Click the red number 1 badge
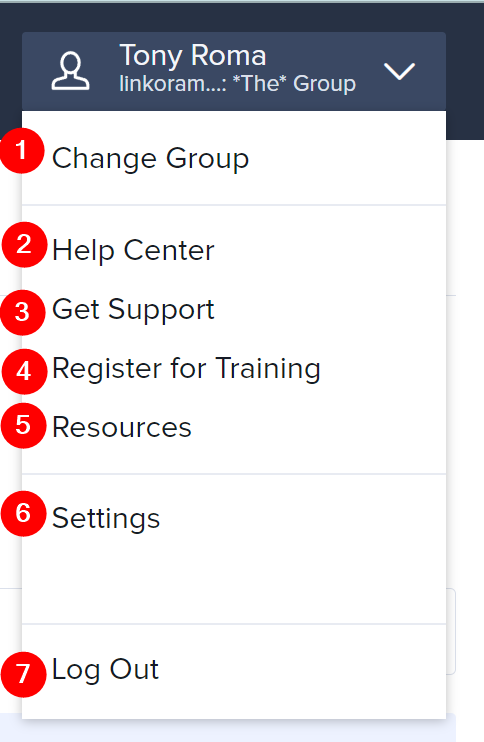Viewport: 484px width, 742px height. coord(22,150)
